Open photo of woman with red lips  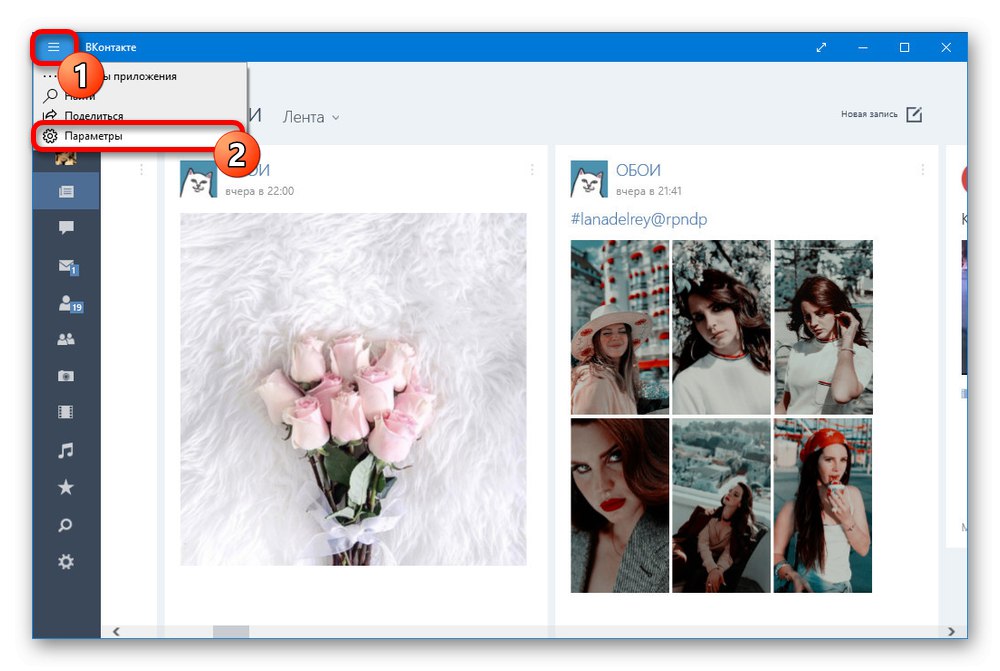pyautogui.click(x=620, y=505)
